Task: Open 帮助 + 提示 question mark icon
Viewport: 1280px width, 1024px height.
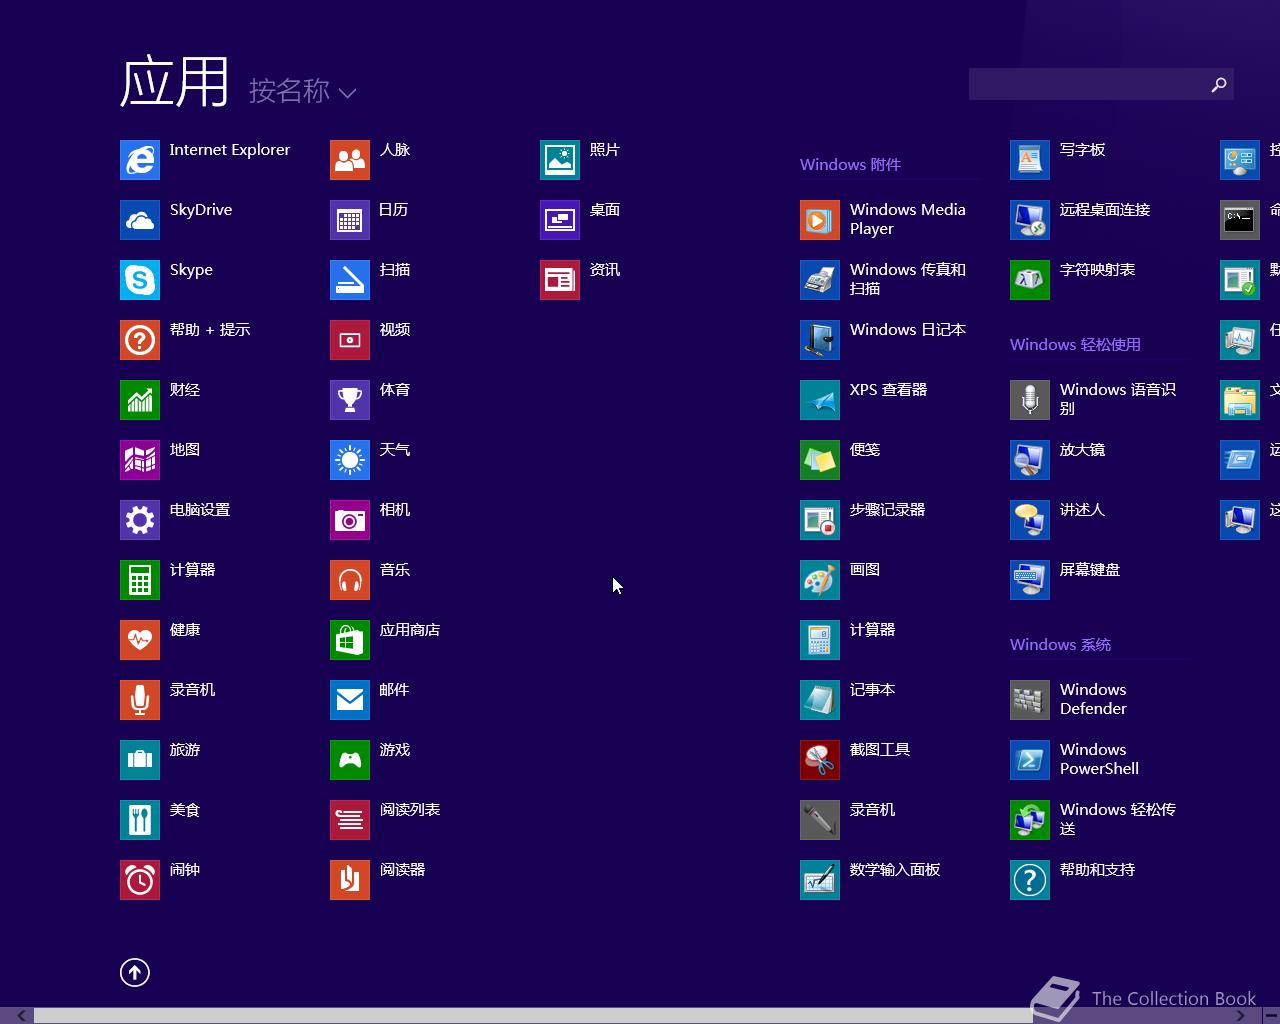Action: pyautogui.click(x=140, y=340)
